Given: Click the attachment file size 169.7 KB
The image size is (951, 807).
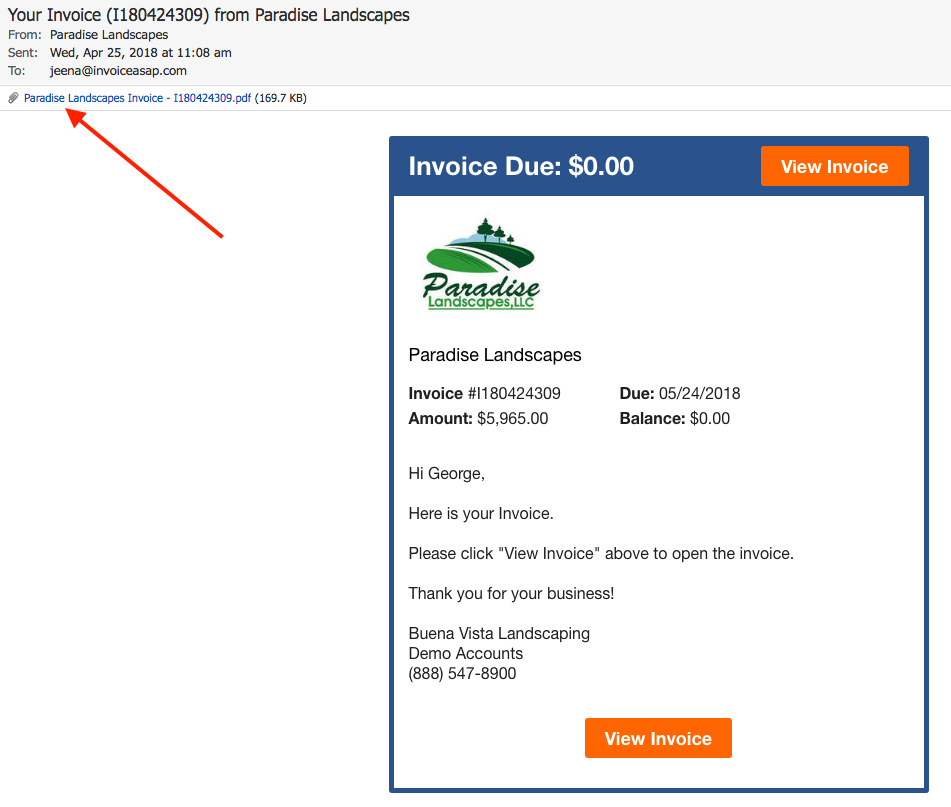Looking at the screenshot, I should (x=281, y=98).
